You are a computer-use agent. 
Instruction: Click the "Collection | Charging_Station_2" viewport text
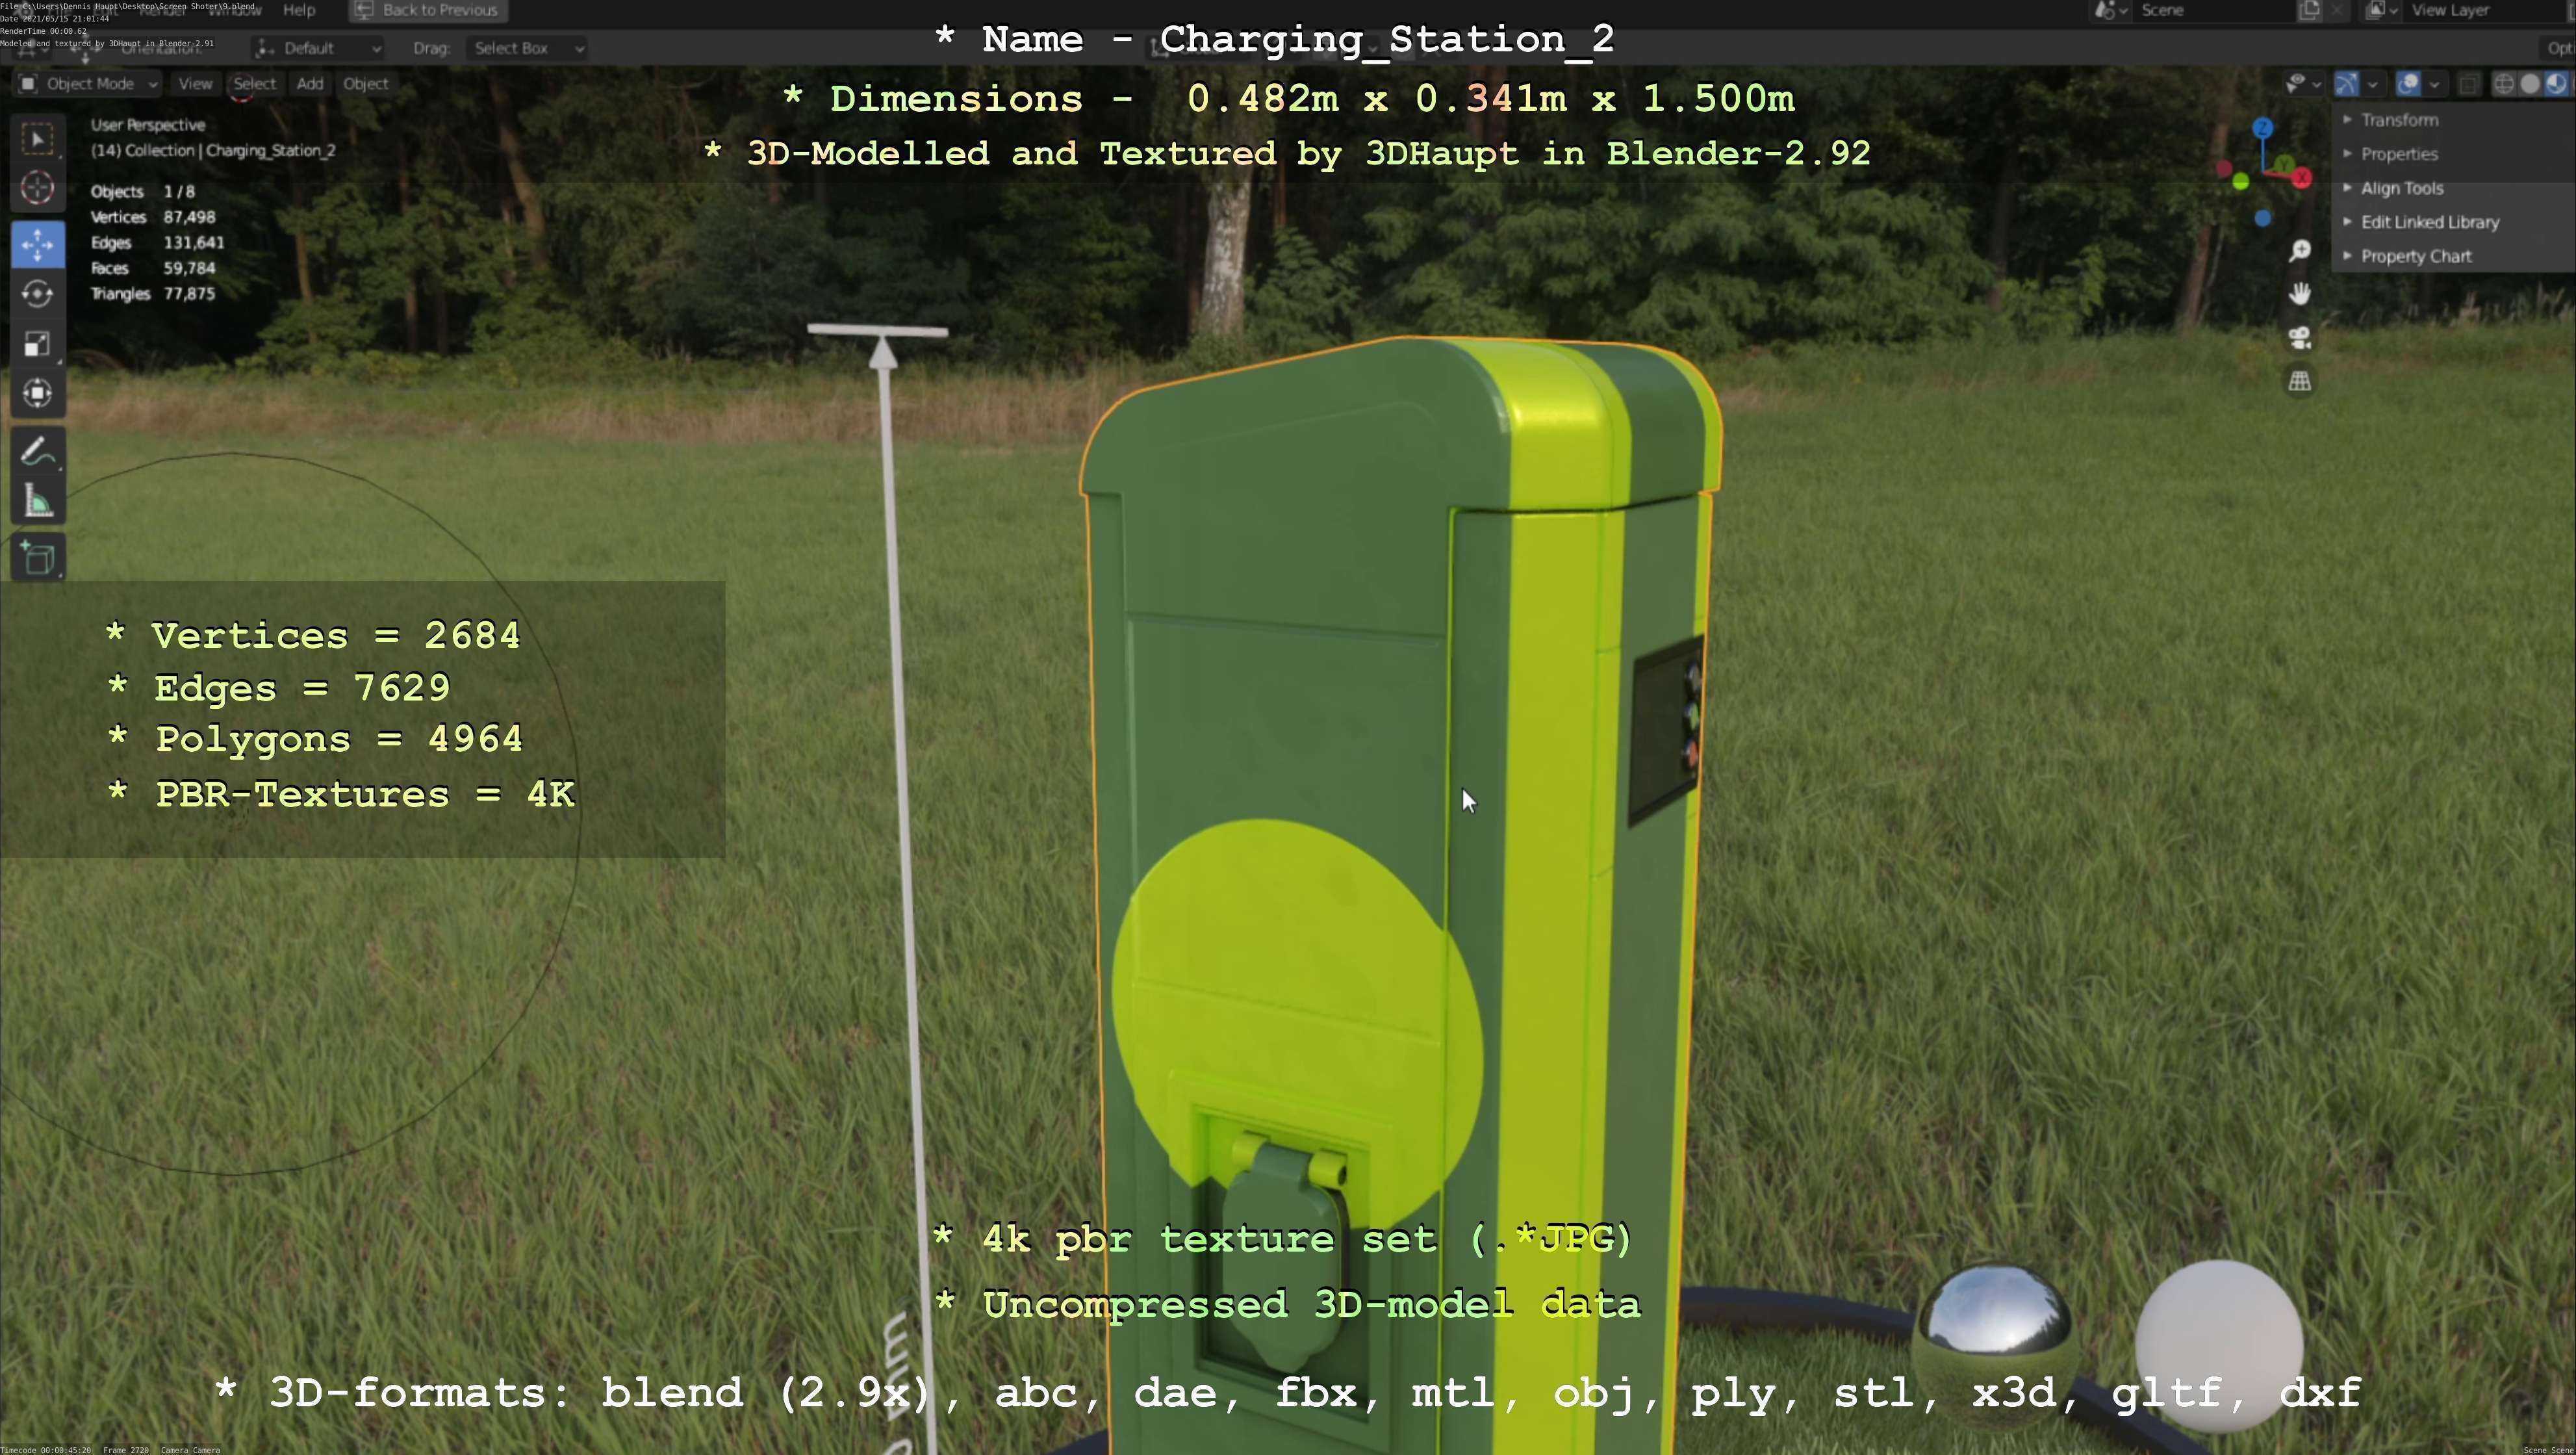(230, 151)
